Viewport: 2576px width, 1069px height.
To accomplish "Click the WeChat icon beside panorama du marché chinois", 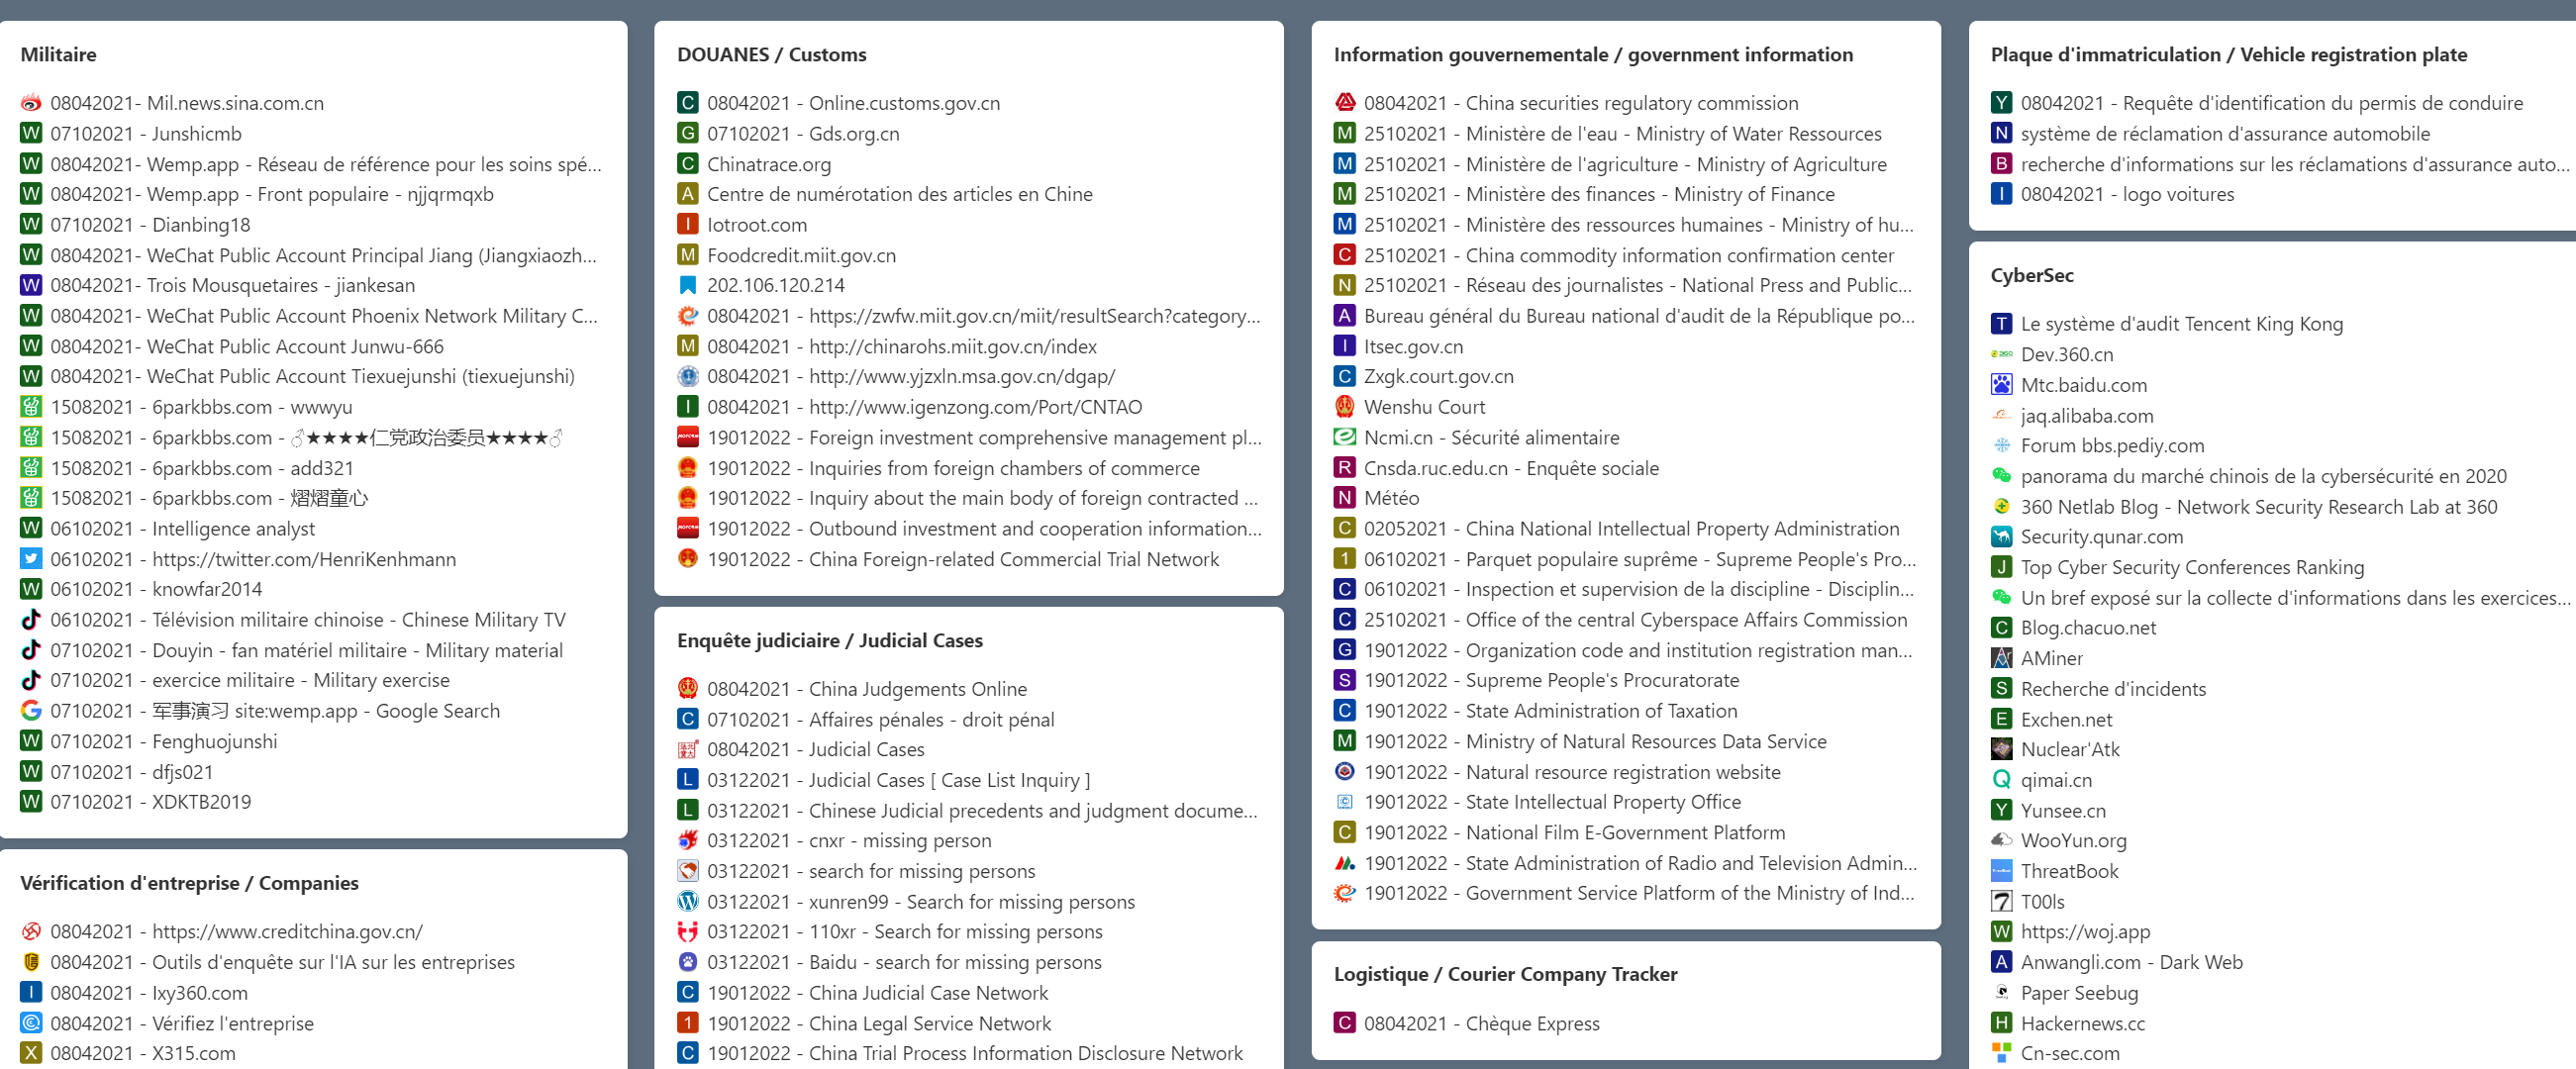I will point(2001,476).
